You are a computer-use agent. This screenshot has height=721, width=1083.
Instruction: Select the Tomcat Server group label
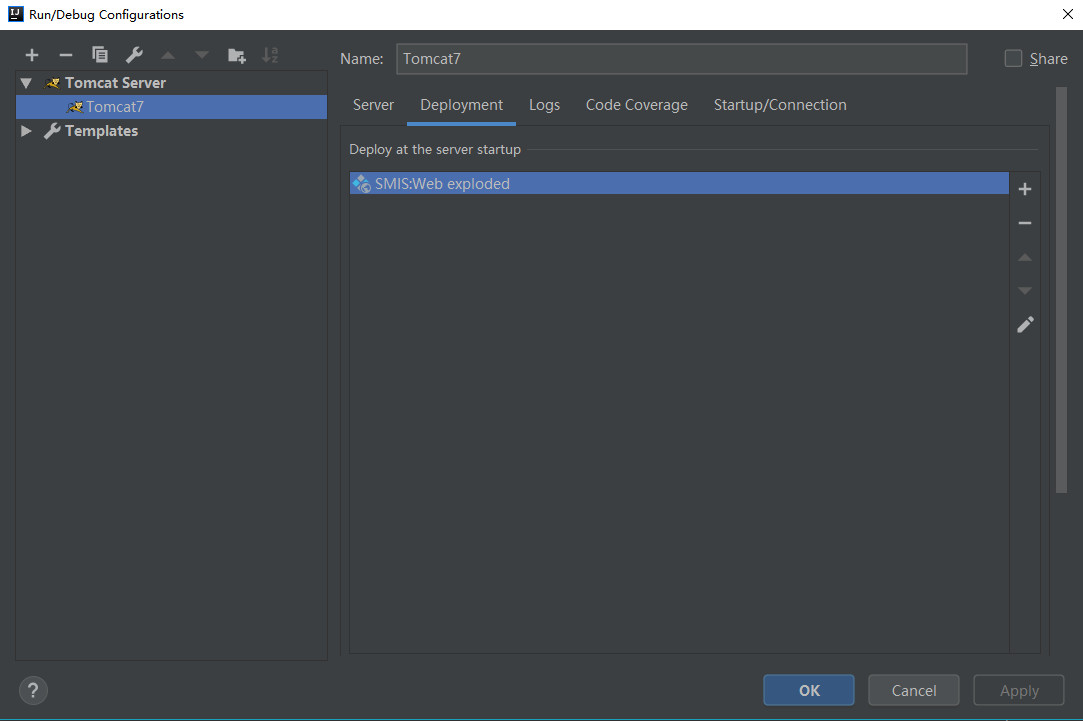(115, 83)
